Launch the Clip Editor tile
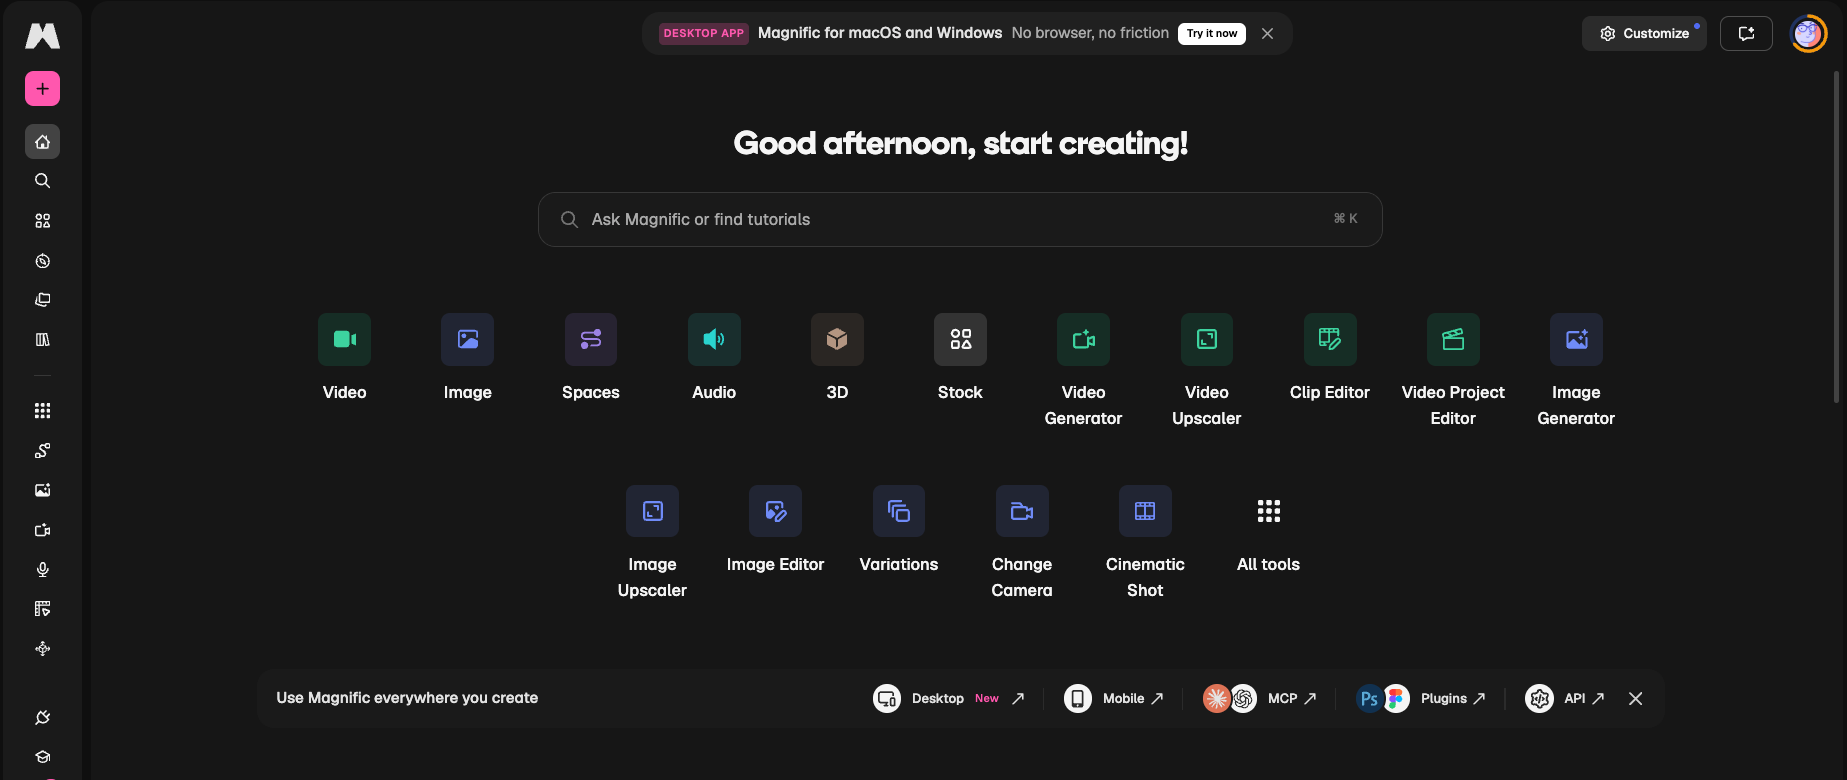 coord(1330,358)
